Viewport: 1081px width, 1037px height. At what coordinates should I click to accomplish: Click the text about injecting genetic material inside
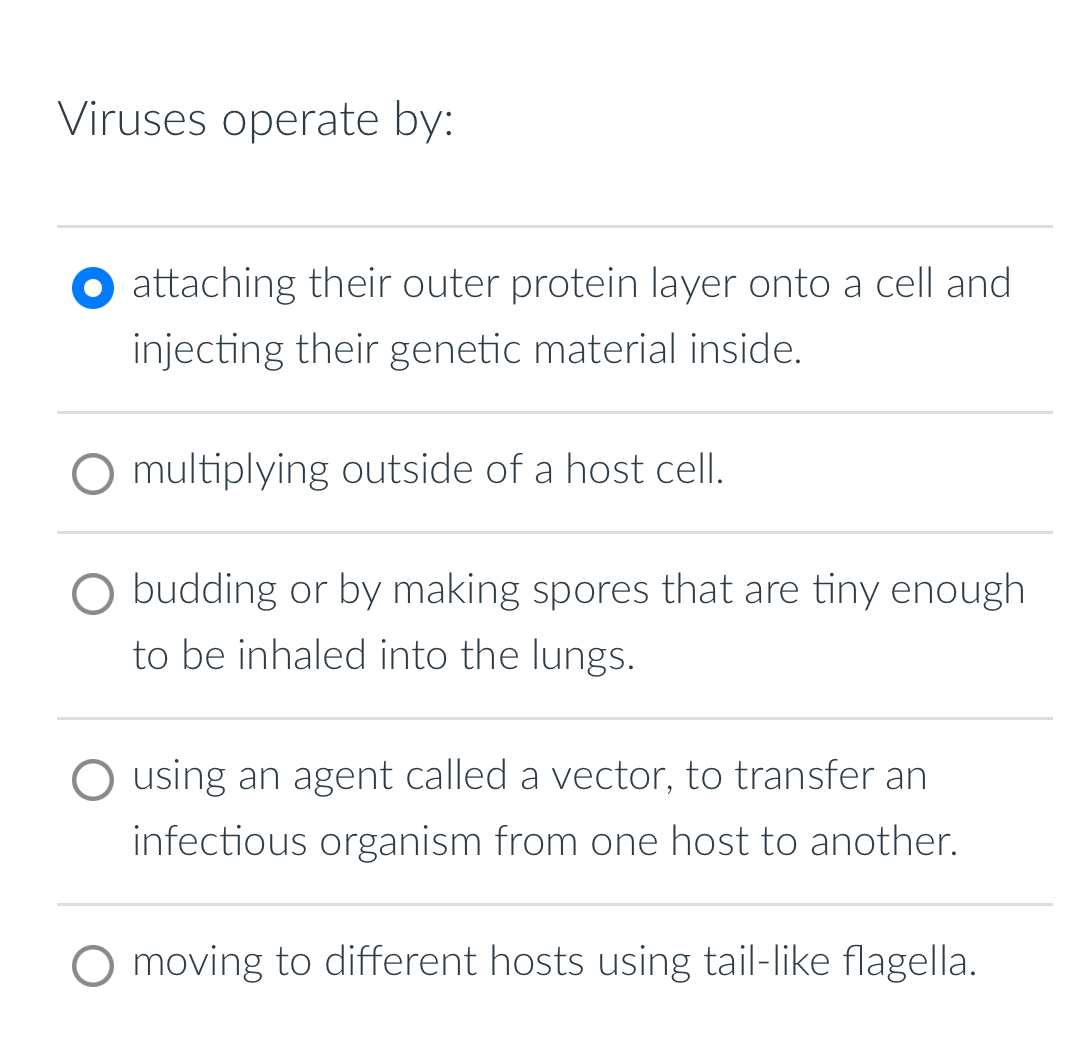pyautogui.click(x=465, y=350)
